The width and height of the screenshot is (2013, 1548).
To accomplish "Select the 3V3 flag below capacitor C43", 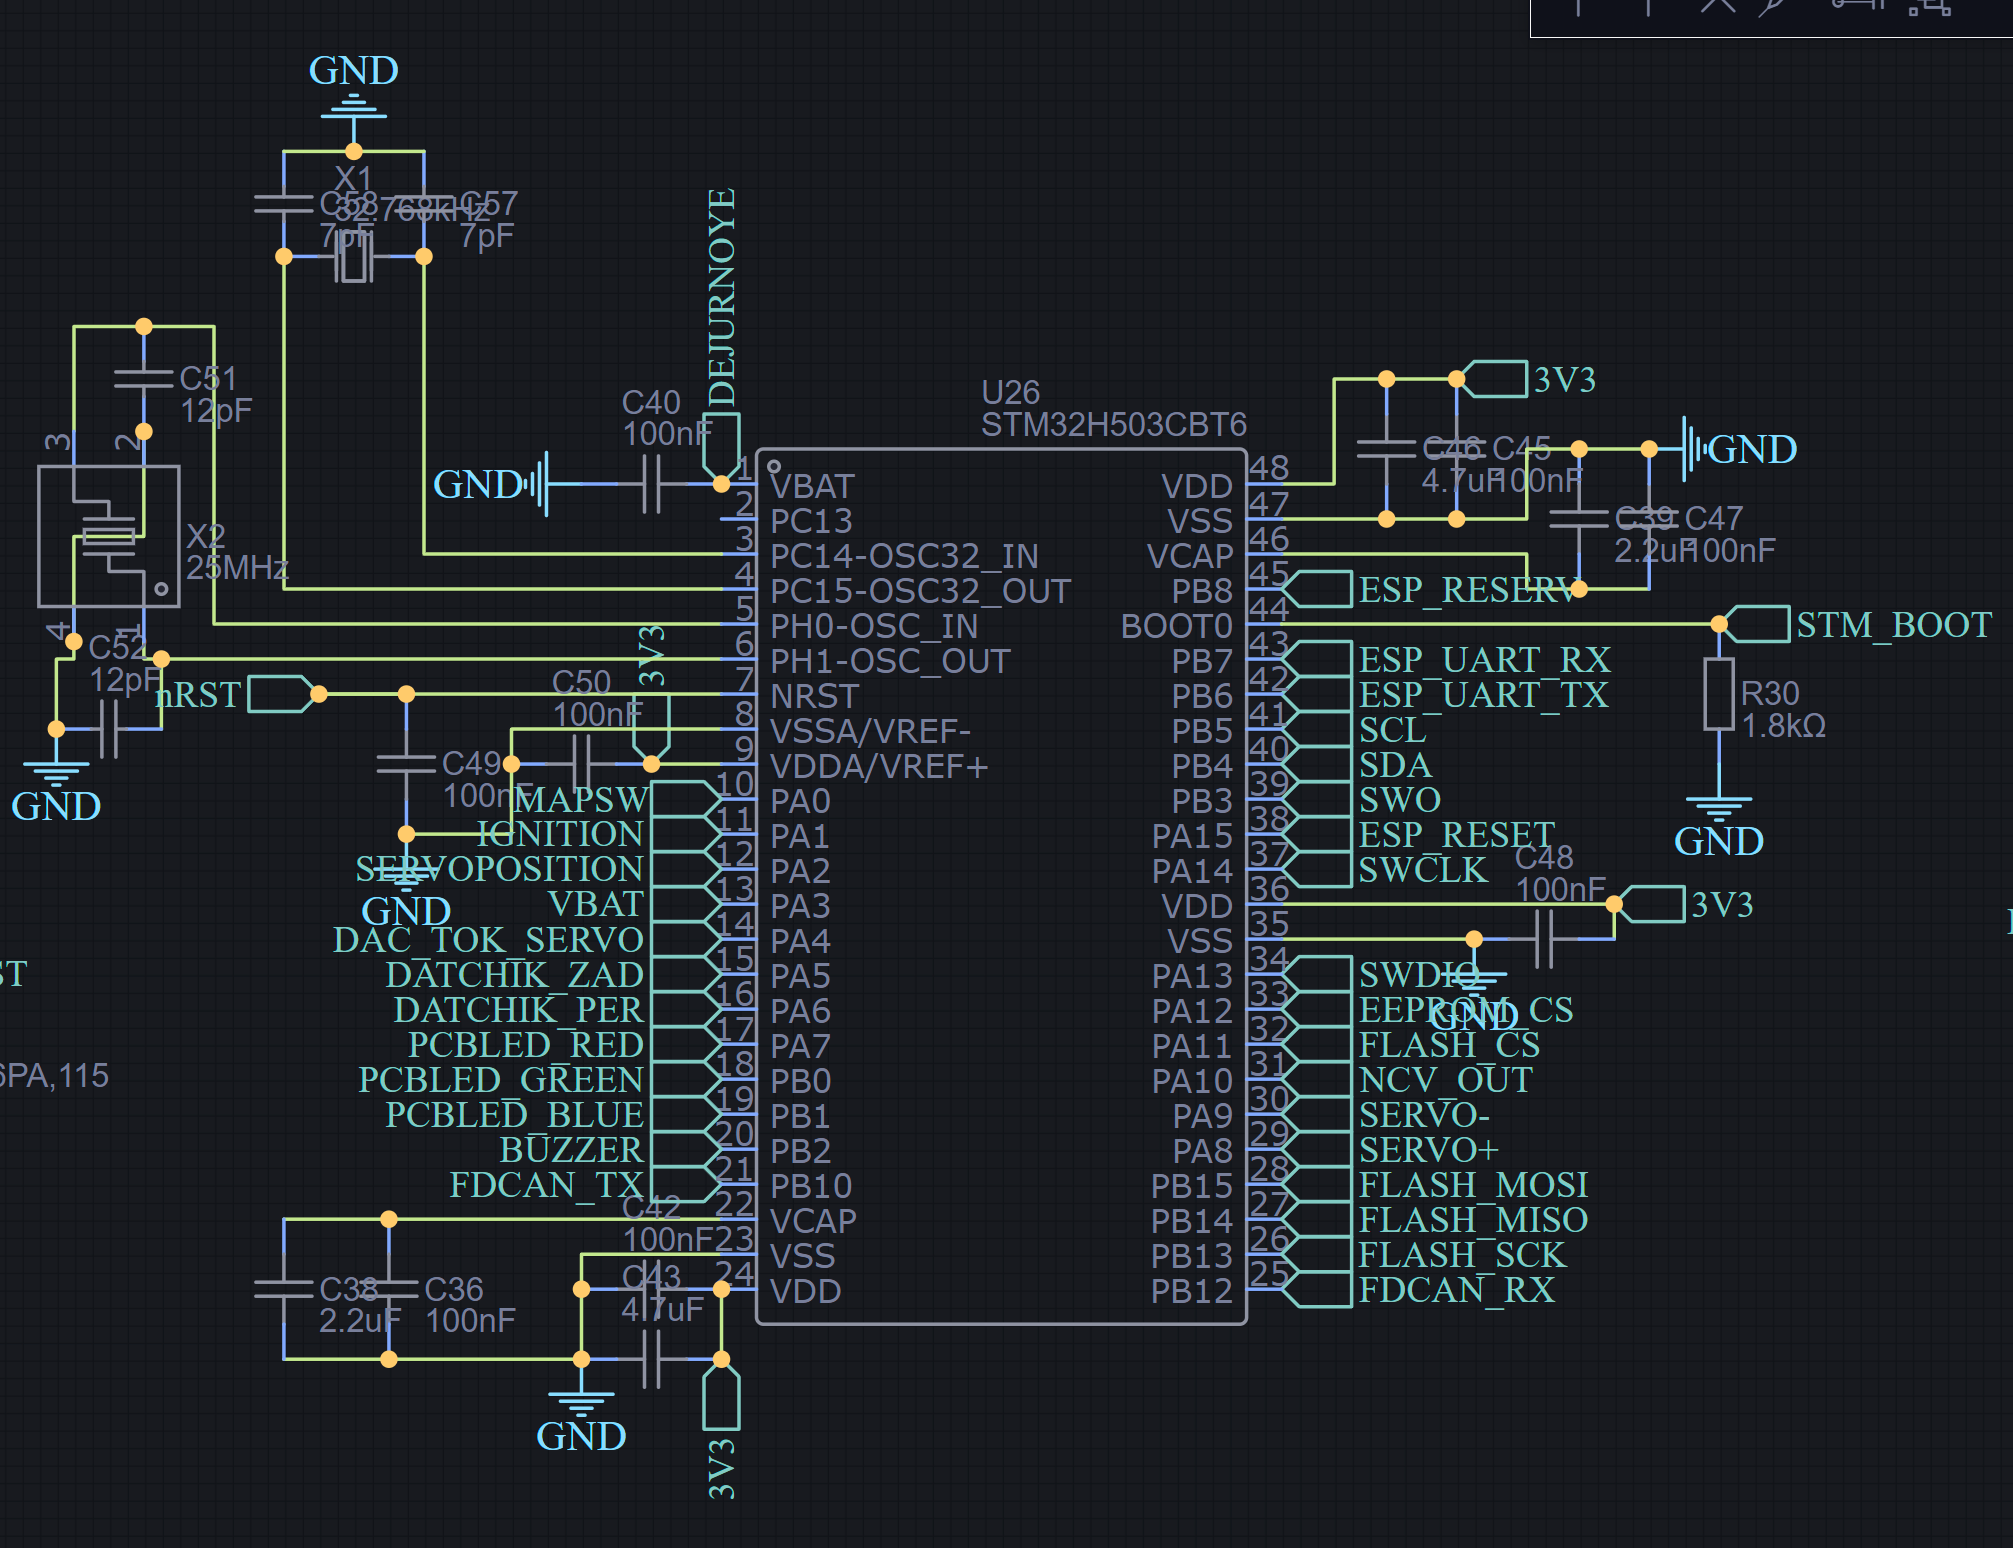I will (721, 1400).
